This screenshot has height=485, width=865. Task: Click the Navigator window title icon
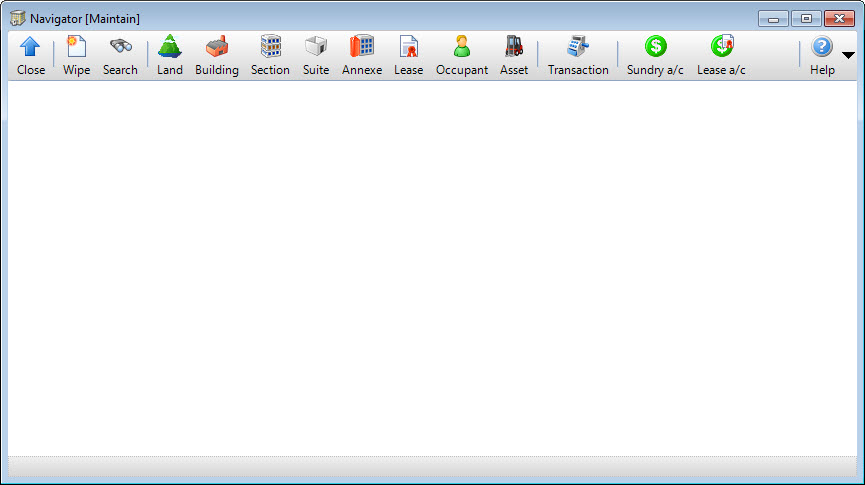18,18
